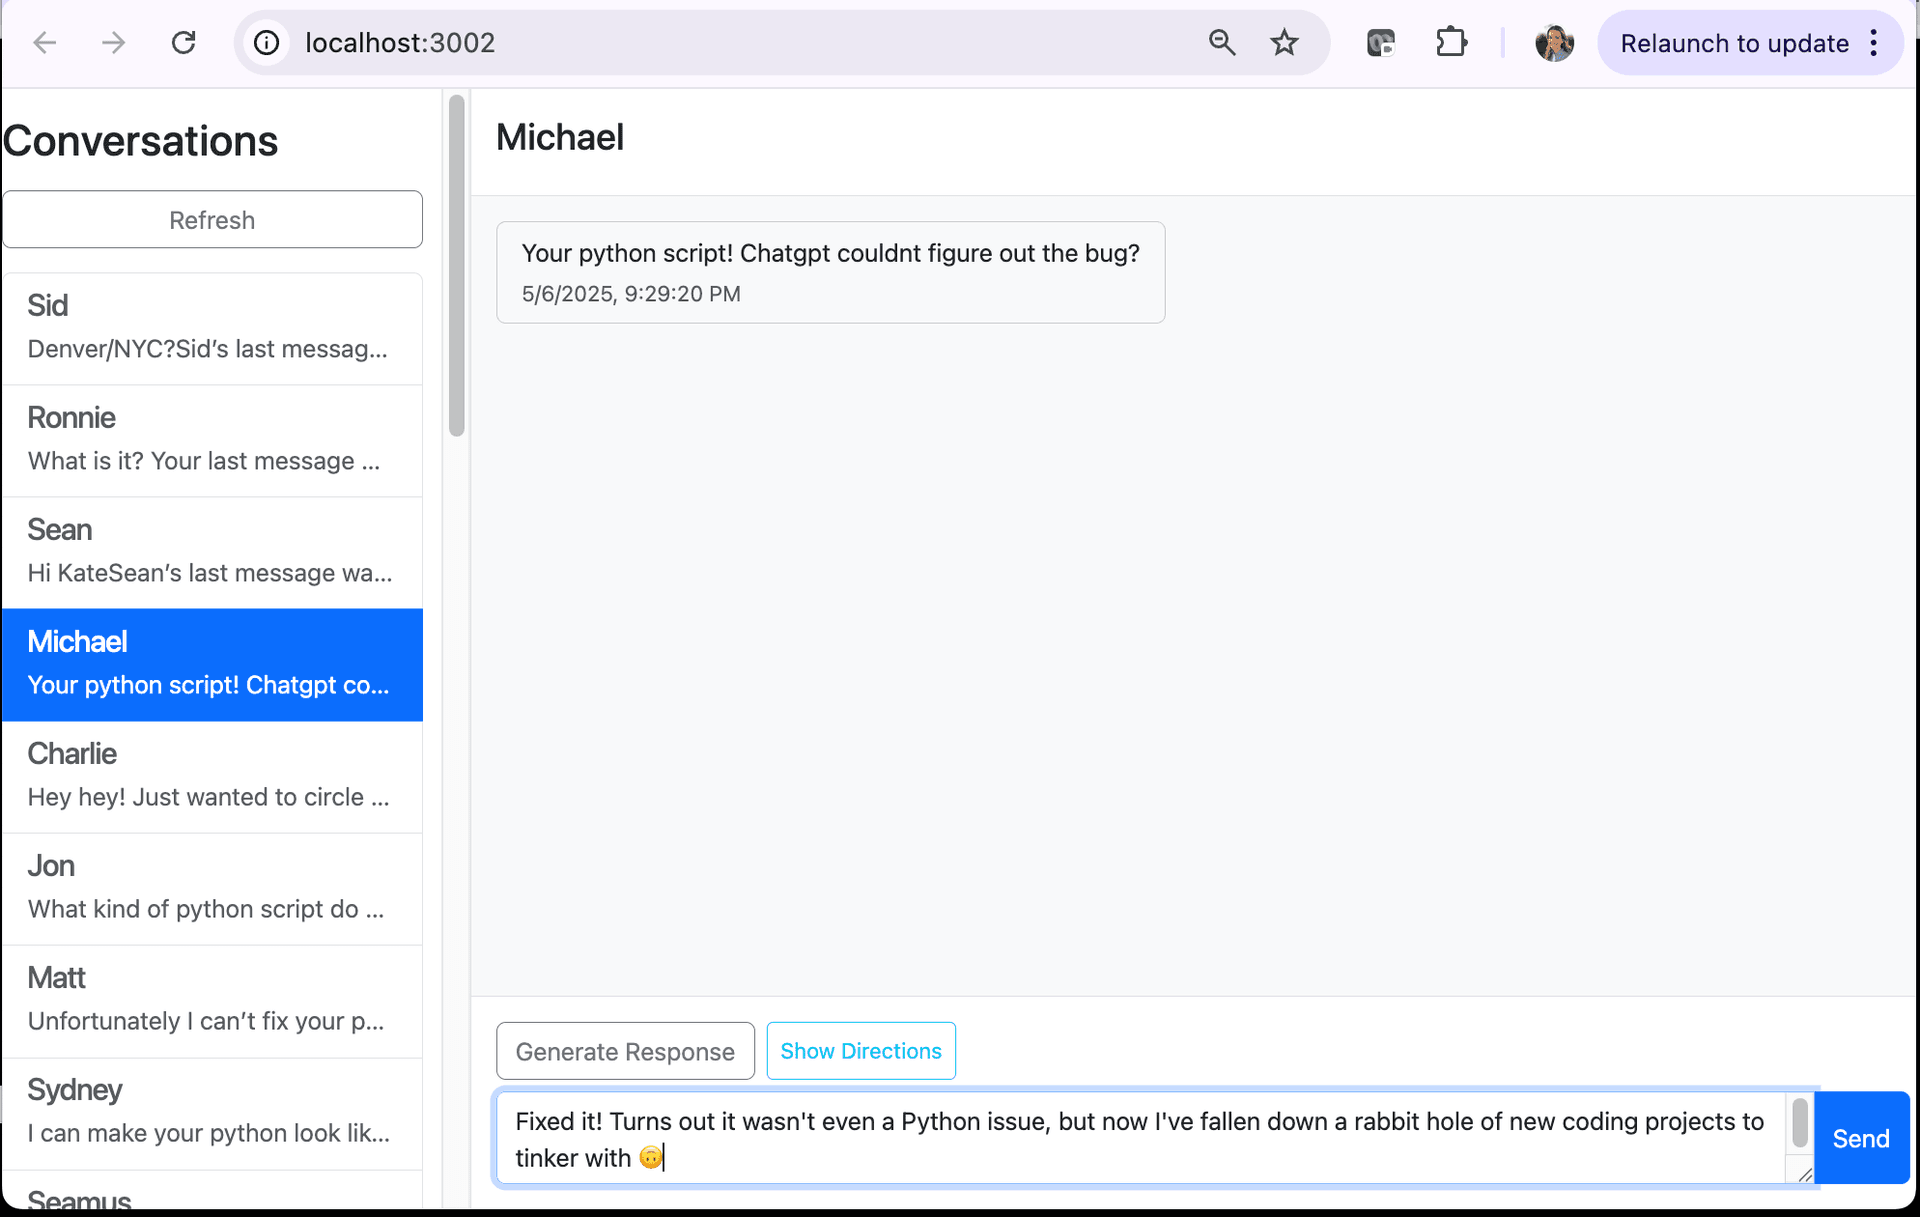Click Show Directions
The height and width of the screenshot is (1217, 1920).
pos(861,1051)
